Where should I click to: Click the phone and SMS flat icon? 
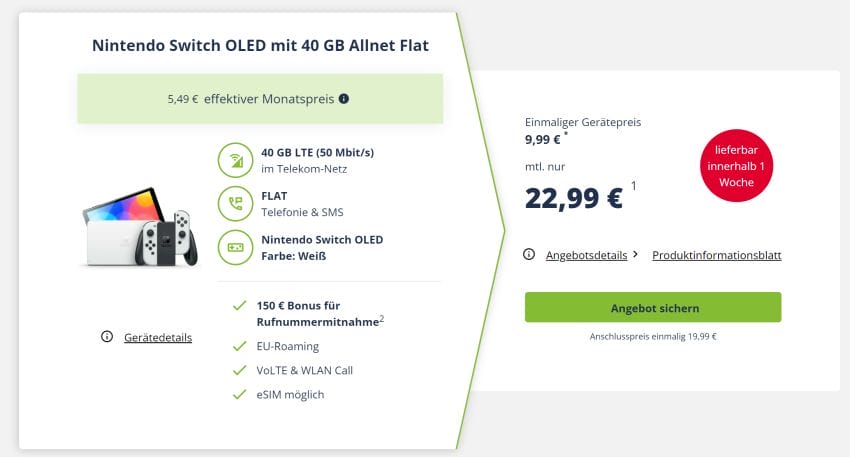pyautogui.click(x=235, y=203)
